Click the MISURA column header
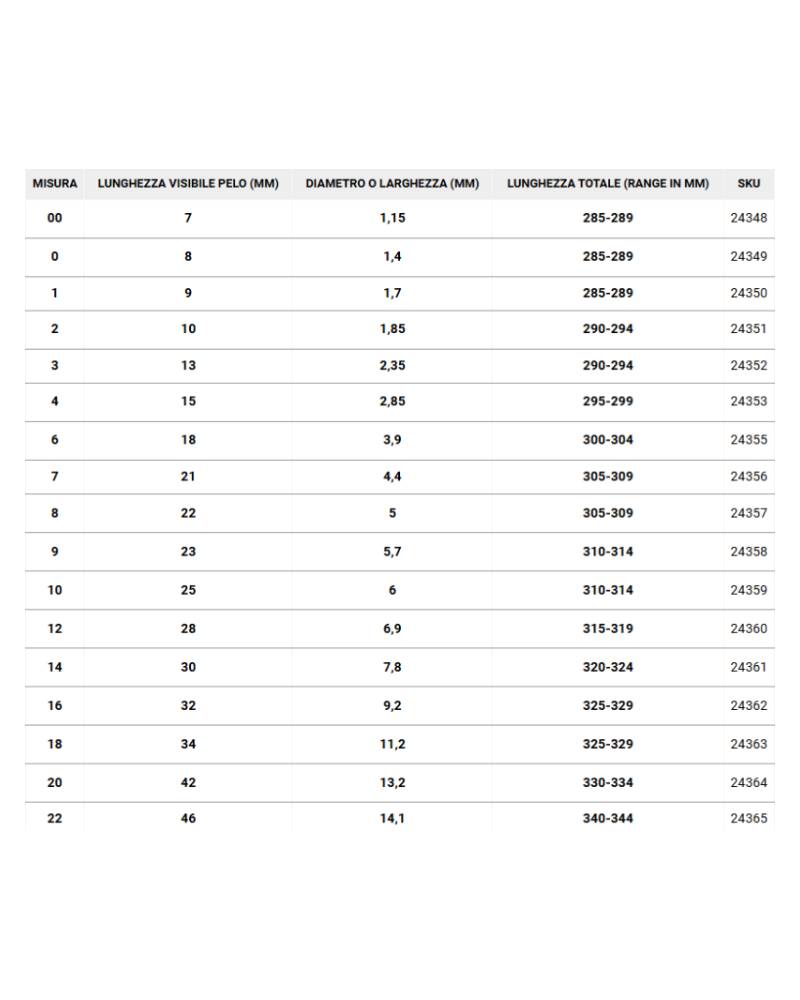The image size is (800, 1000). 55,184
